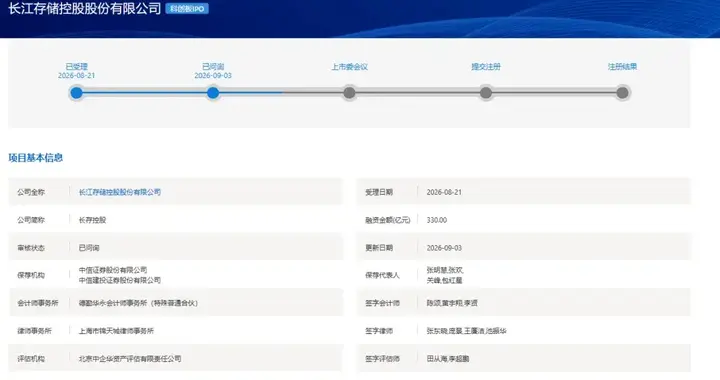Screen dimensions: 720x380
Task: Select the 注册结果 timeline node
Action: coord(622,93)
